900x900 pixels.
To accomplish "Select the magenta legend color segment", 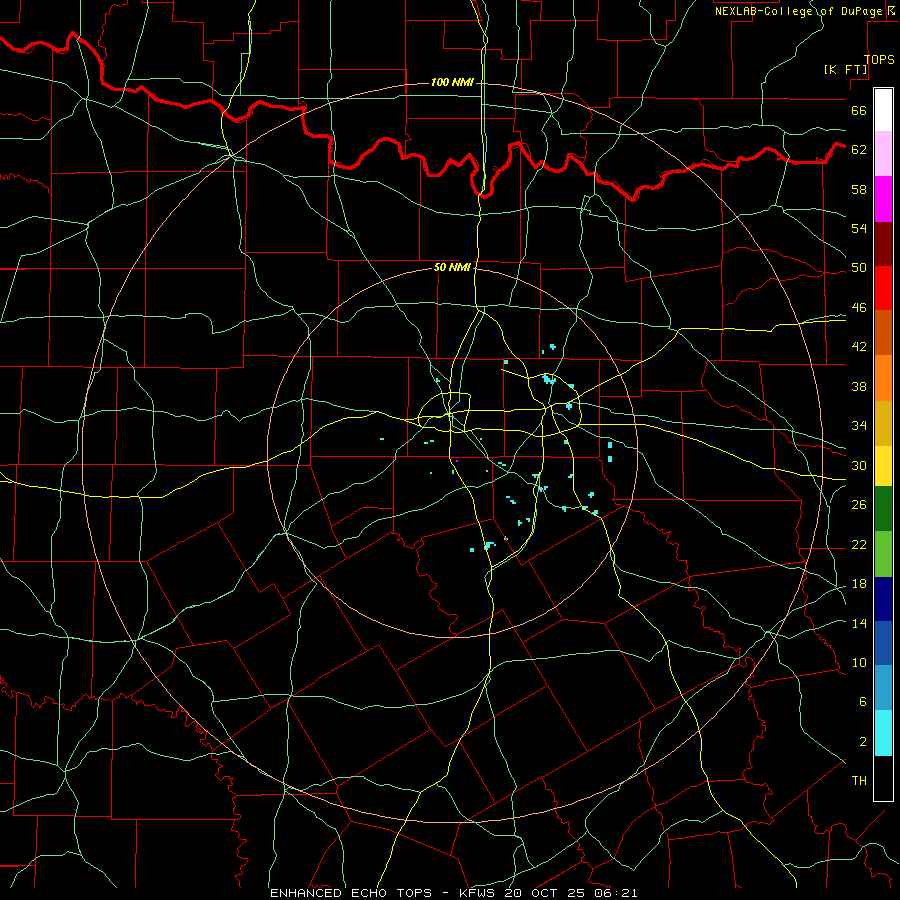I will click(x=883, y=199).
